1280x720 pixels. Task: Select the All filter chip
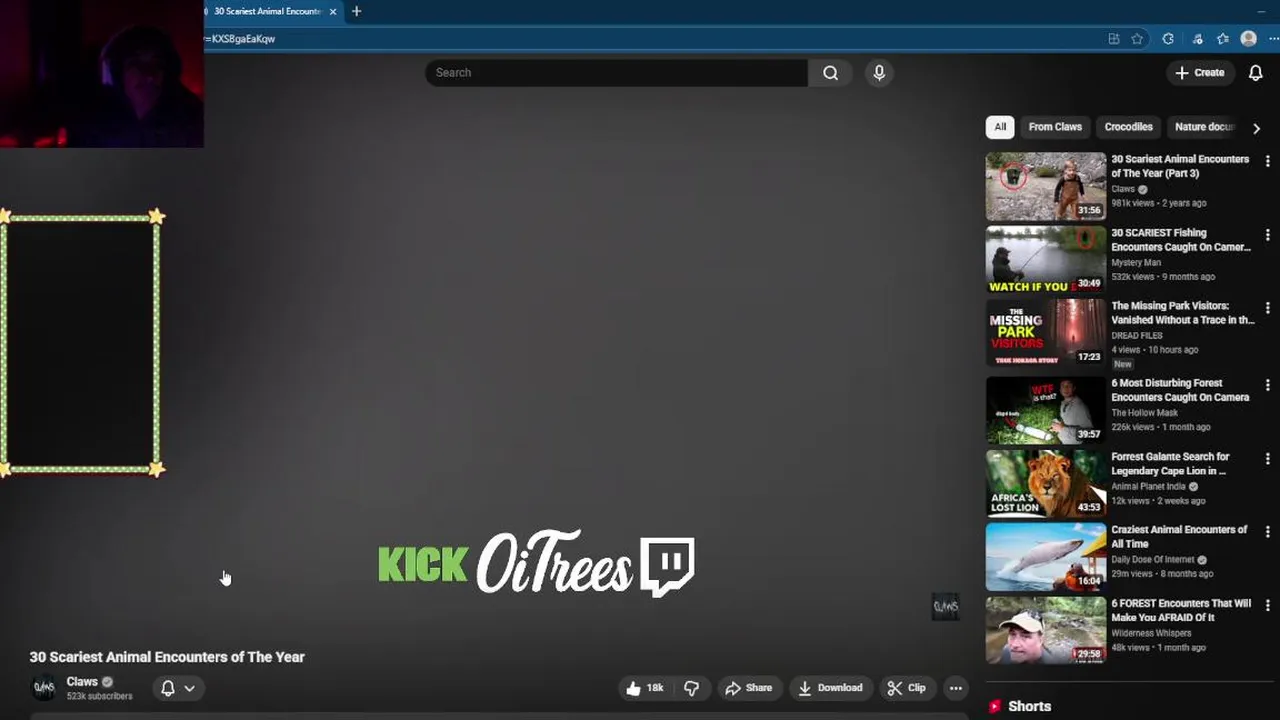pyautogui.click(x=1000, y=127)
